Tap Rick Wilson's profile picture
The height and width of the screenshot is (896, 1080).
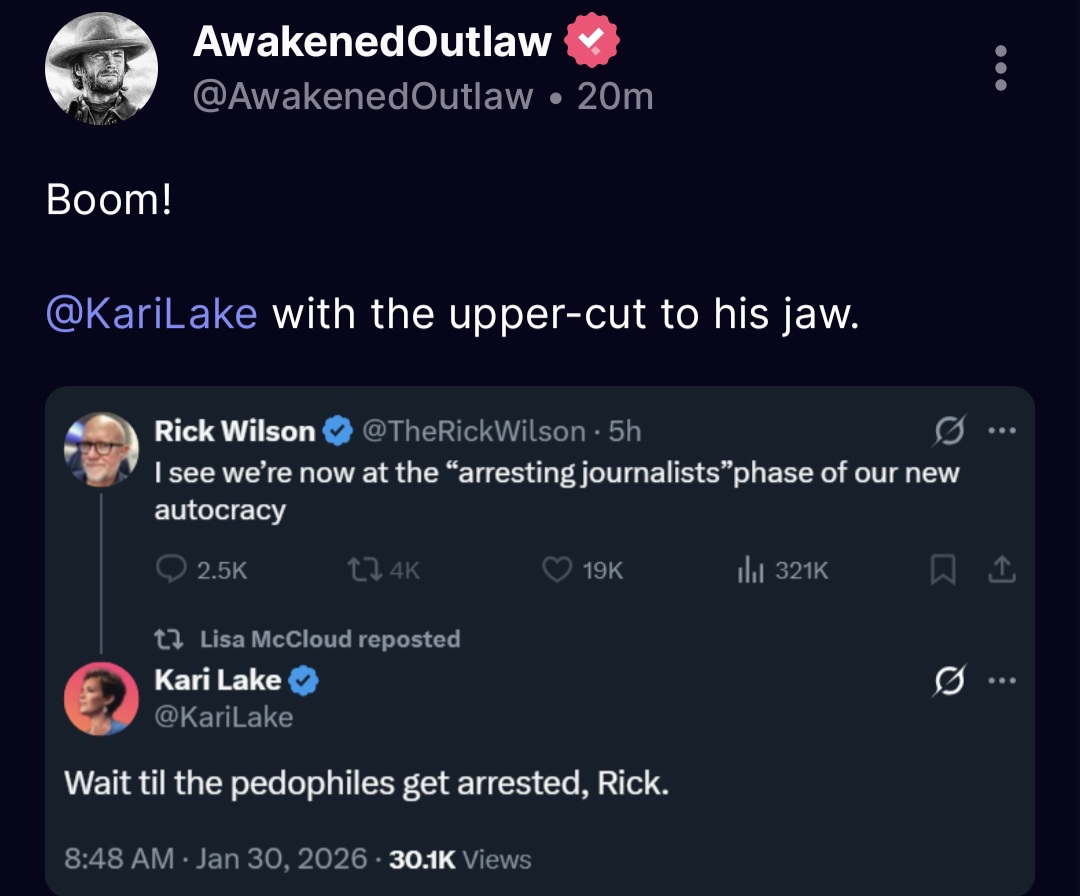pos(101,449)
